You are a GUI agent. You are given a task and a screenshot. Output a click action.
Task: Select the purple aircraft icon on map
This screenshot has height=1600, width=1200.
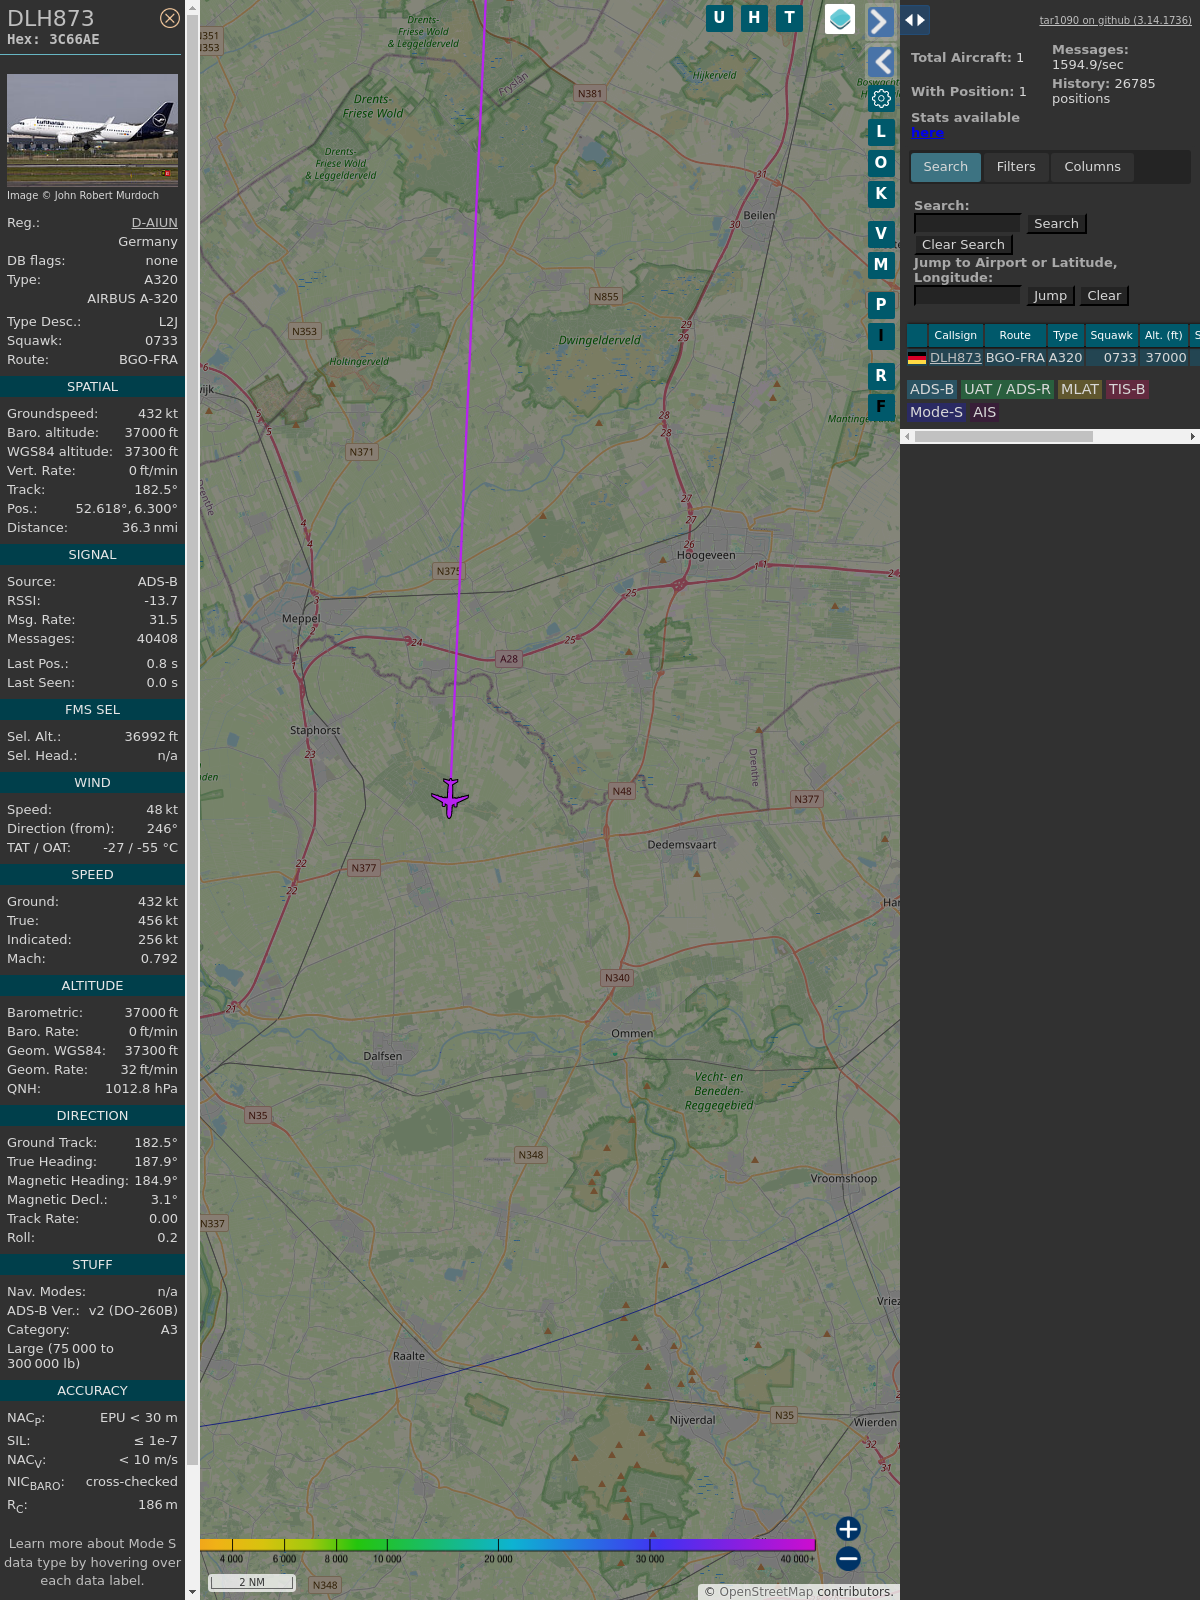(x=450, y=798)
